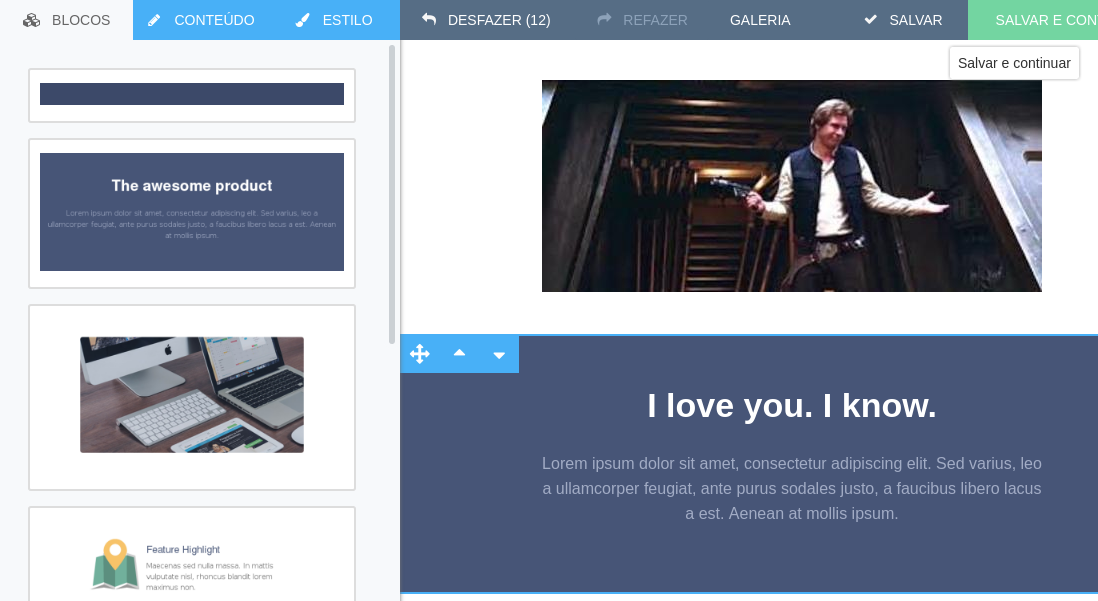This screenshot has width=1098, height=601.
Task: Click the undo arrow icon
Action: pos(429,20)
